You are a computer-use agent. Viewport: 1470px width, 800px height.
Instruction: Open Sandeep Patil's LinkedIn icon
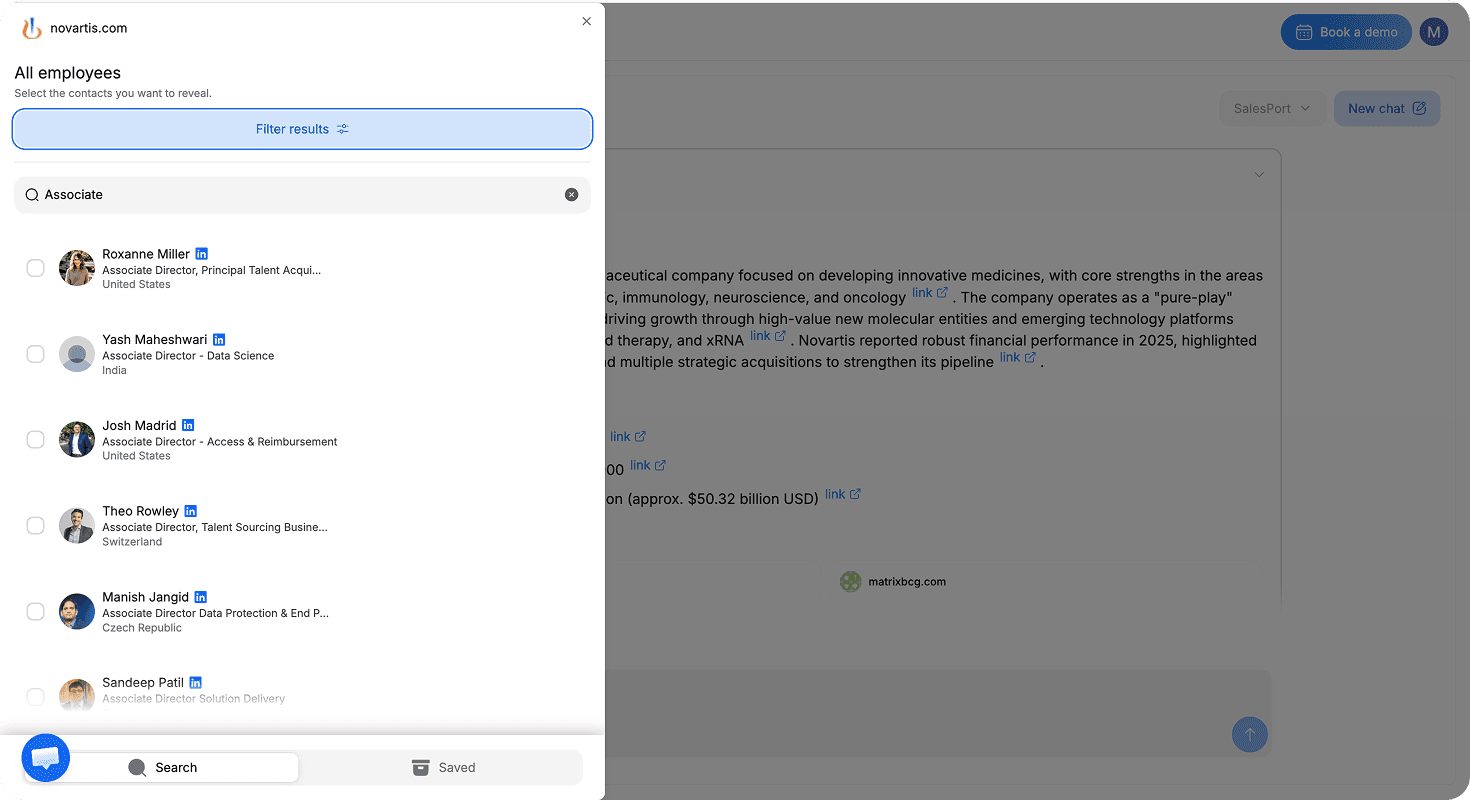(196, 683)
